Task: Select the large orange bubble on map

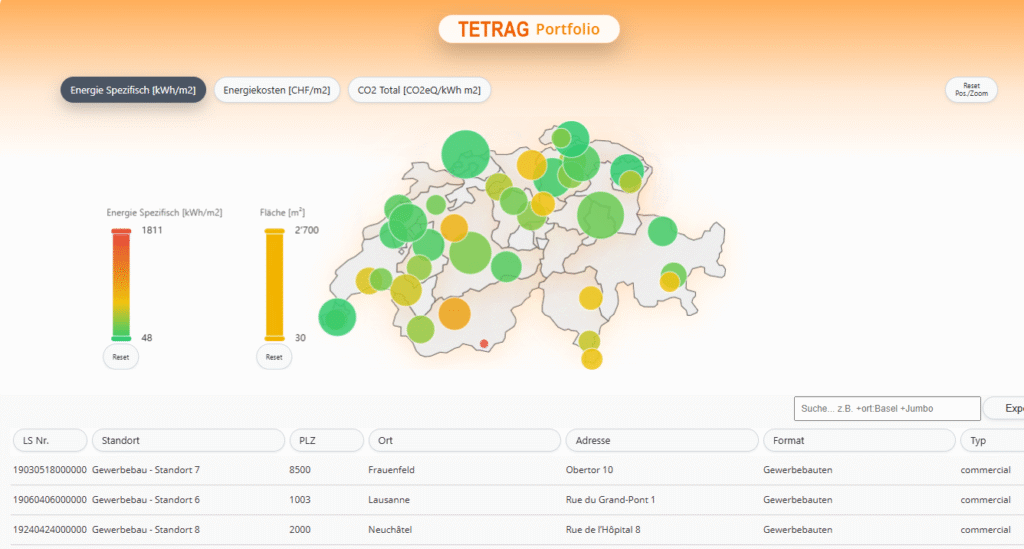Action: coord(454,313)
